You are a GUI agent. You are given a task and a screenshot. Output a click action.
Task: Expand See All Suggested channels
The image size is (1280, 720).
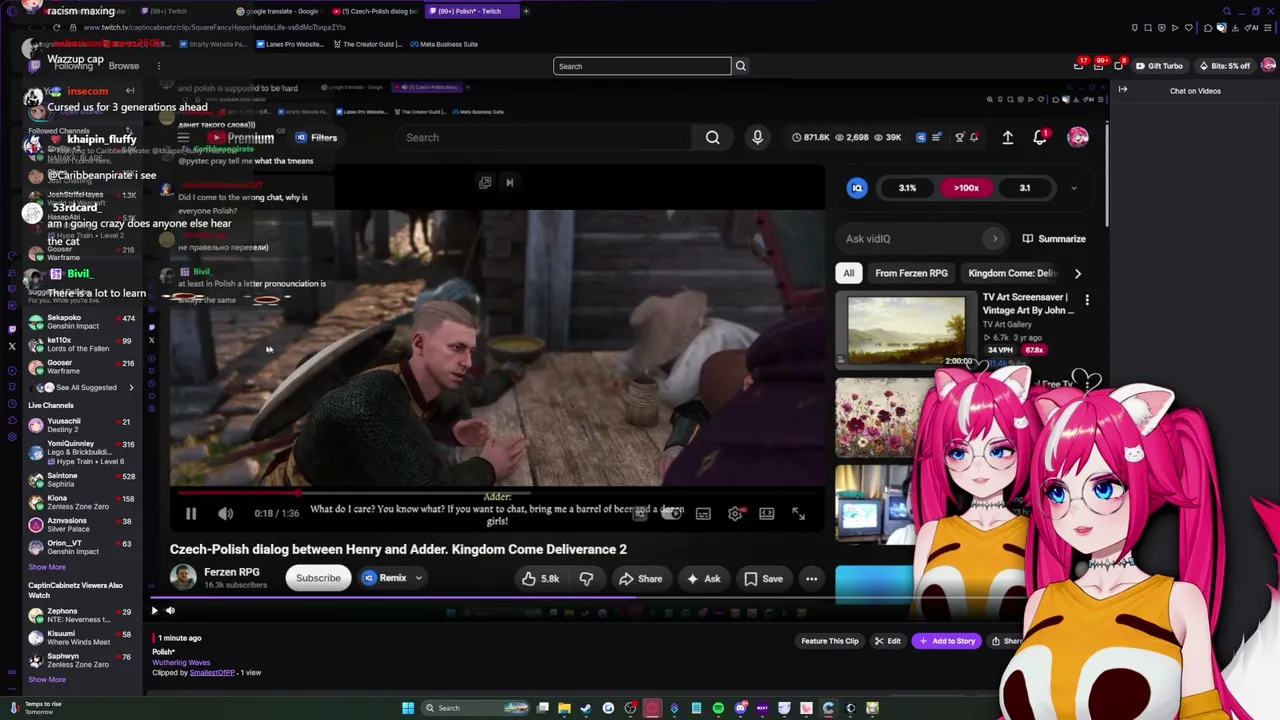click(88, 388)
